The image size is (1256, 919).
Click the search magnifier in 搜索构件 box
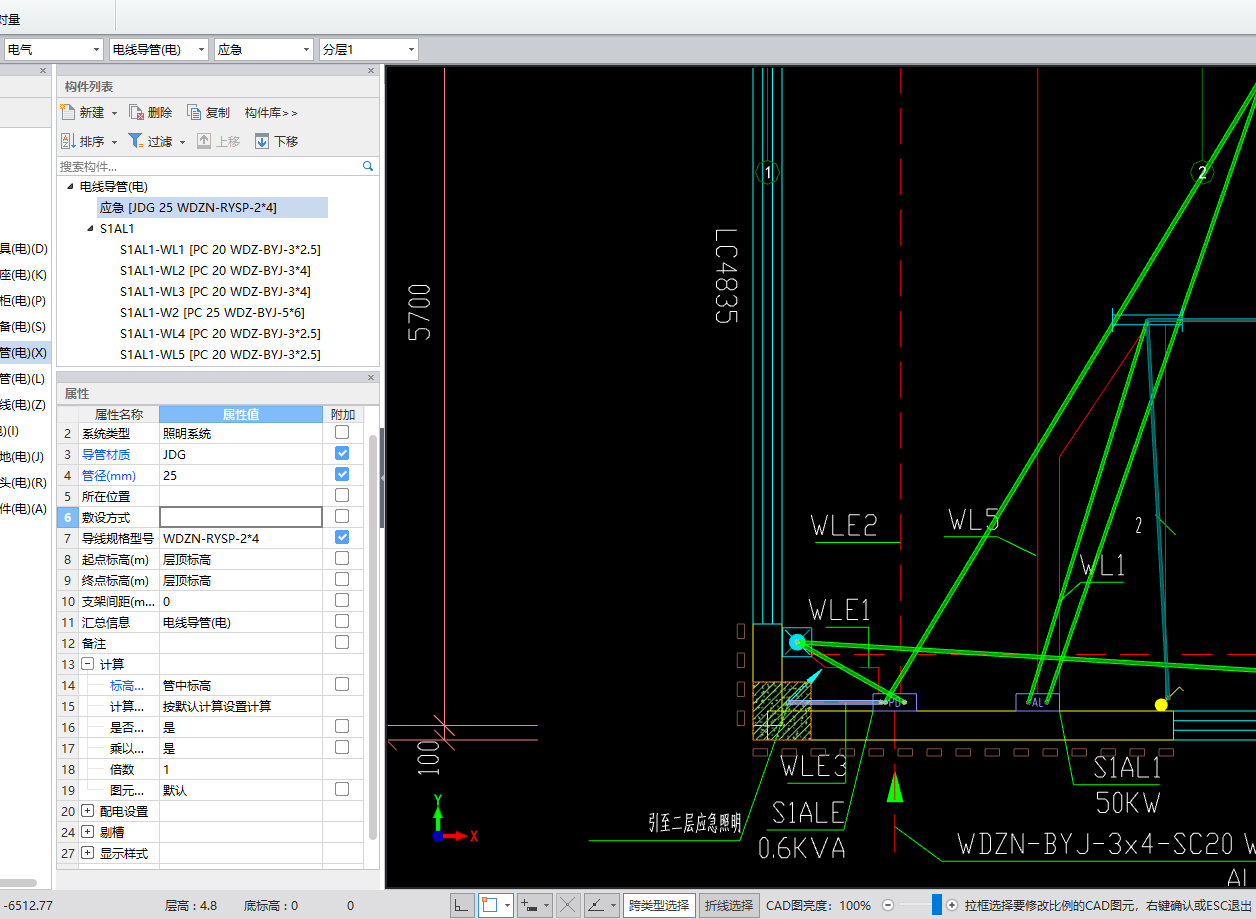pyautogui.click(x=368, y=166)
